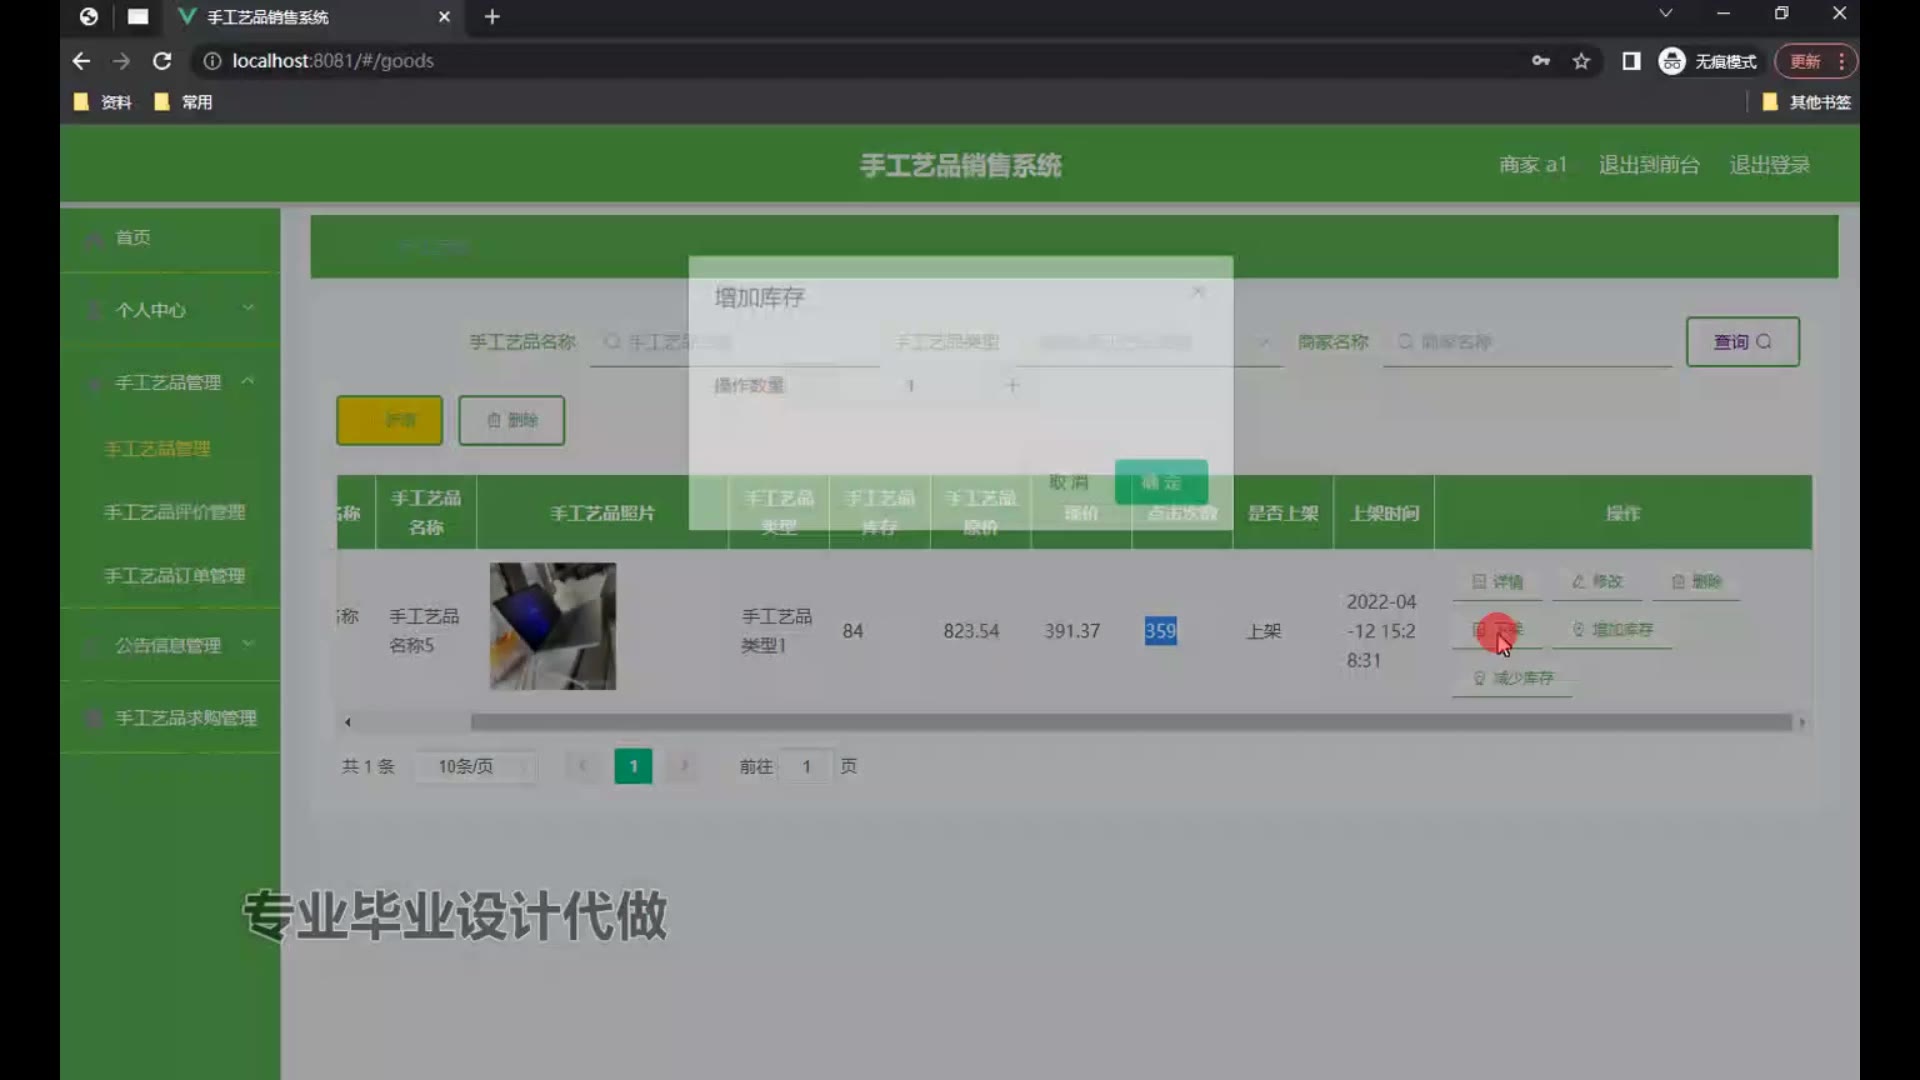Open the 常用 bookmarks folder
The image size is (1920, 1080).
coord(183,102)
